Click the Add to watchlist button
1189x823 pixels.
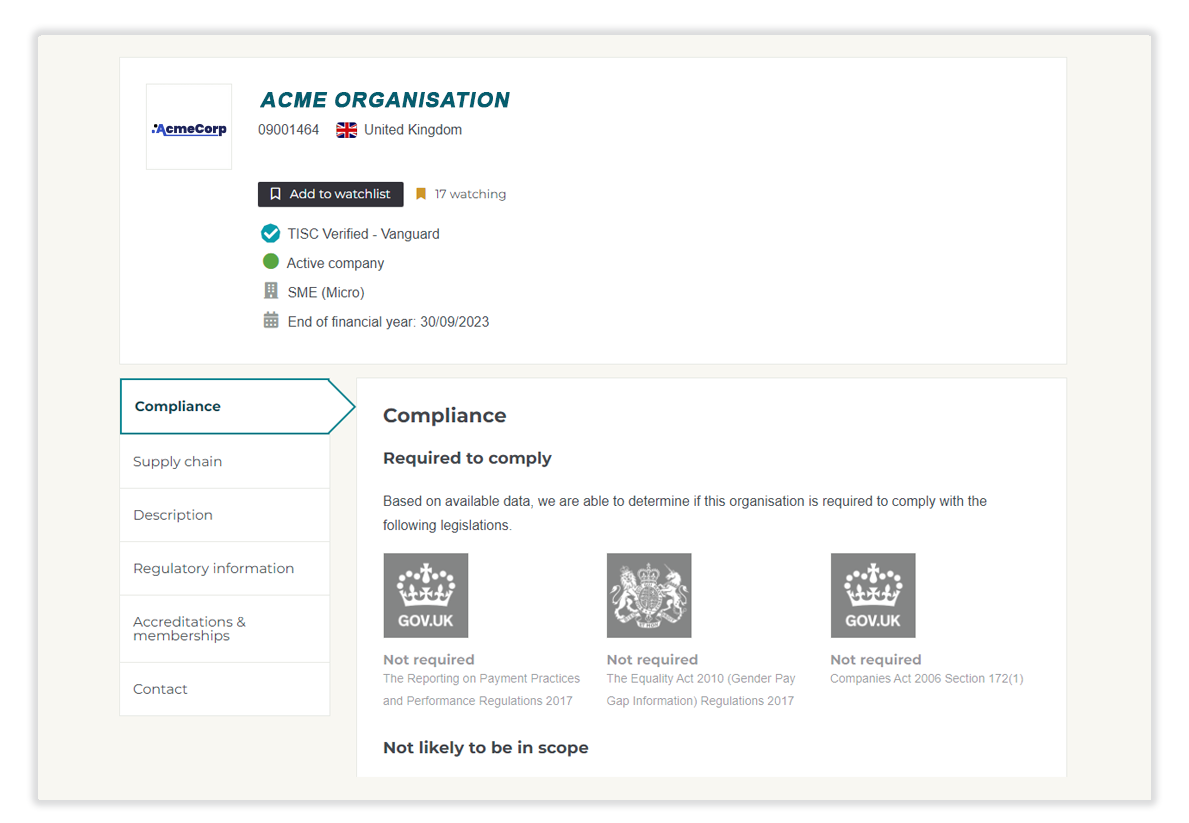pyautogui.click(x=330, y=194)
